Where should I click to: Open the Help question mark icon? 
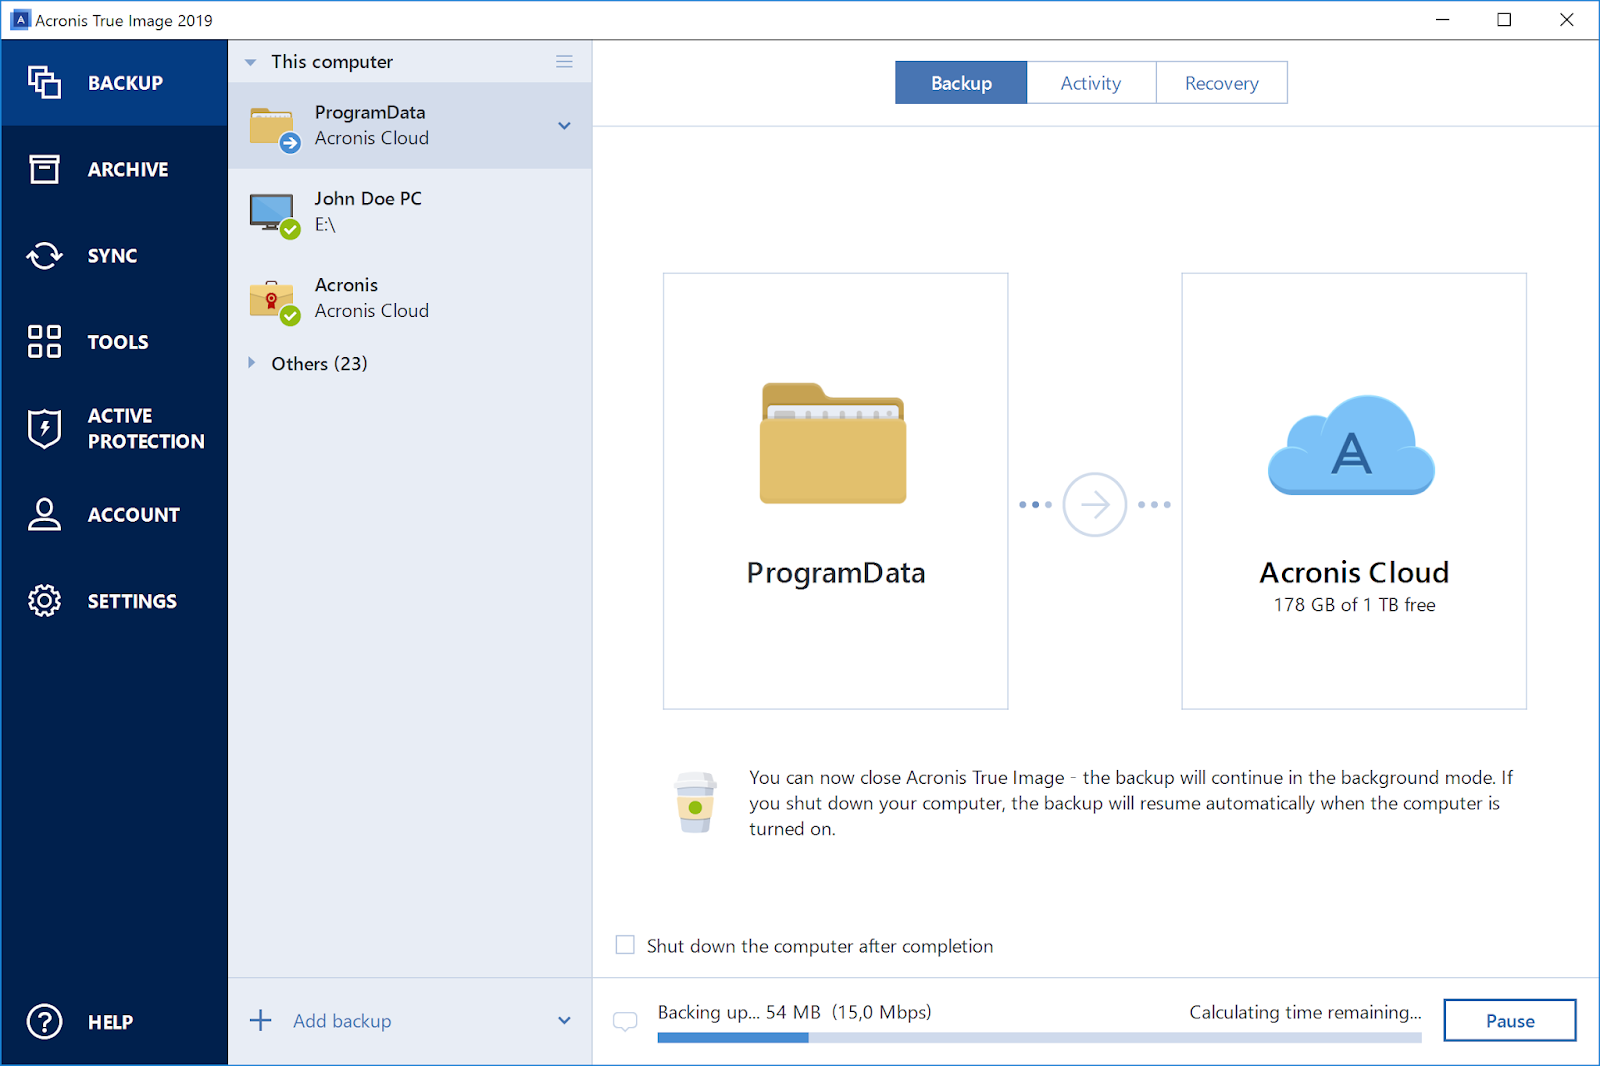[44, 1021]
